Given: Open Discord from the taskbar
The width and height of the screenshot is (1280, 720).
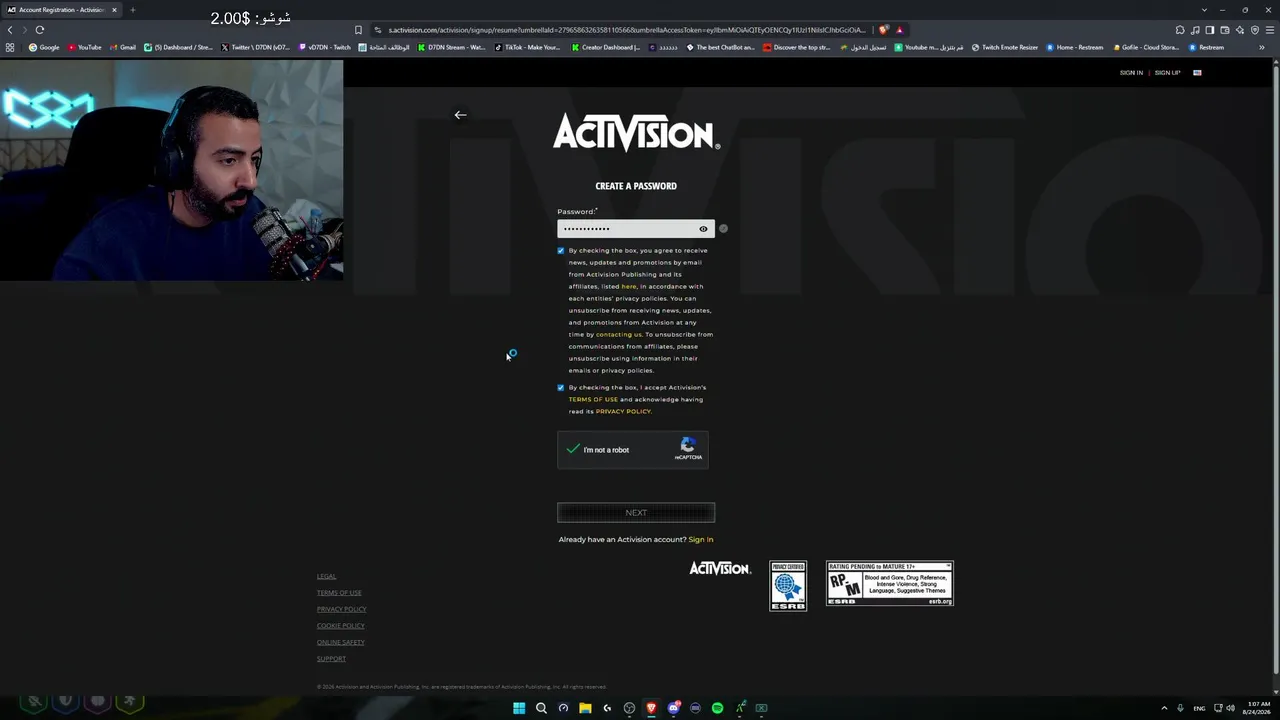Looking at the screenshot, I should (673, 708).
